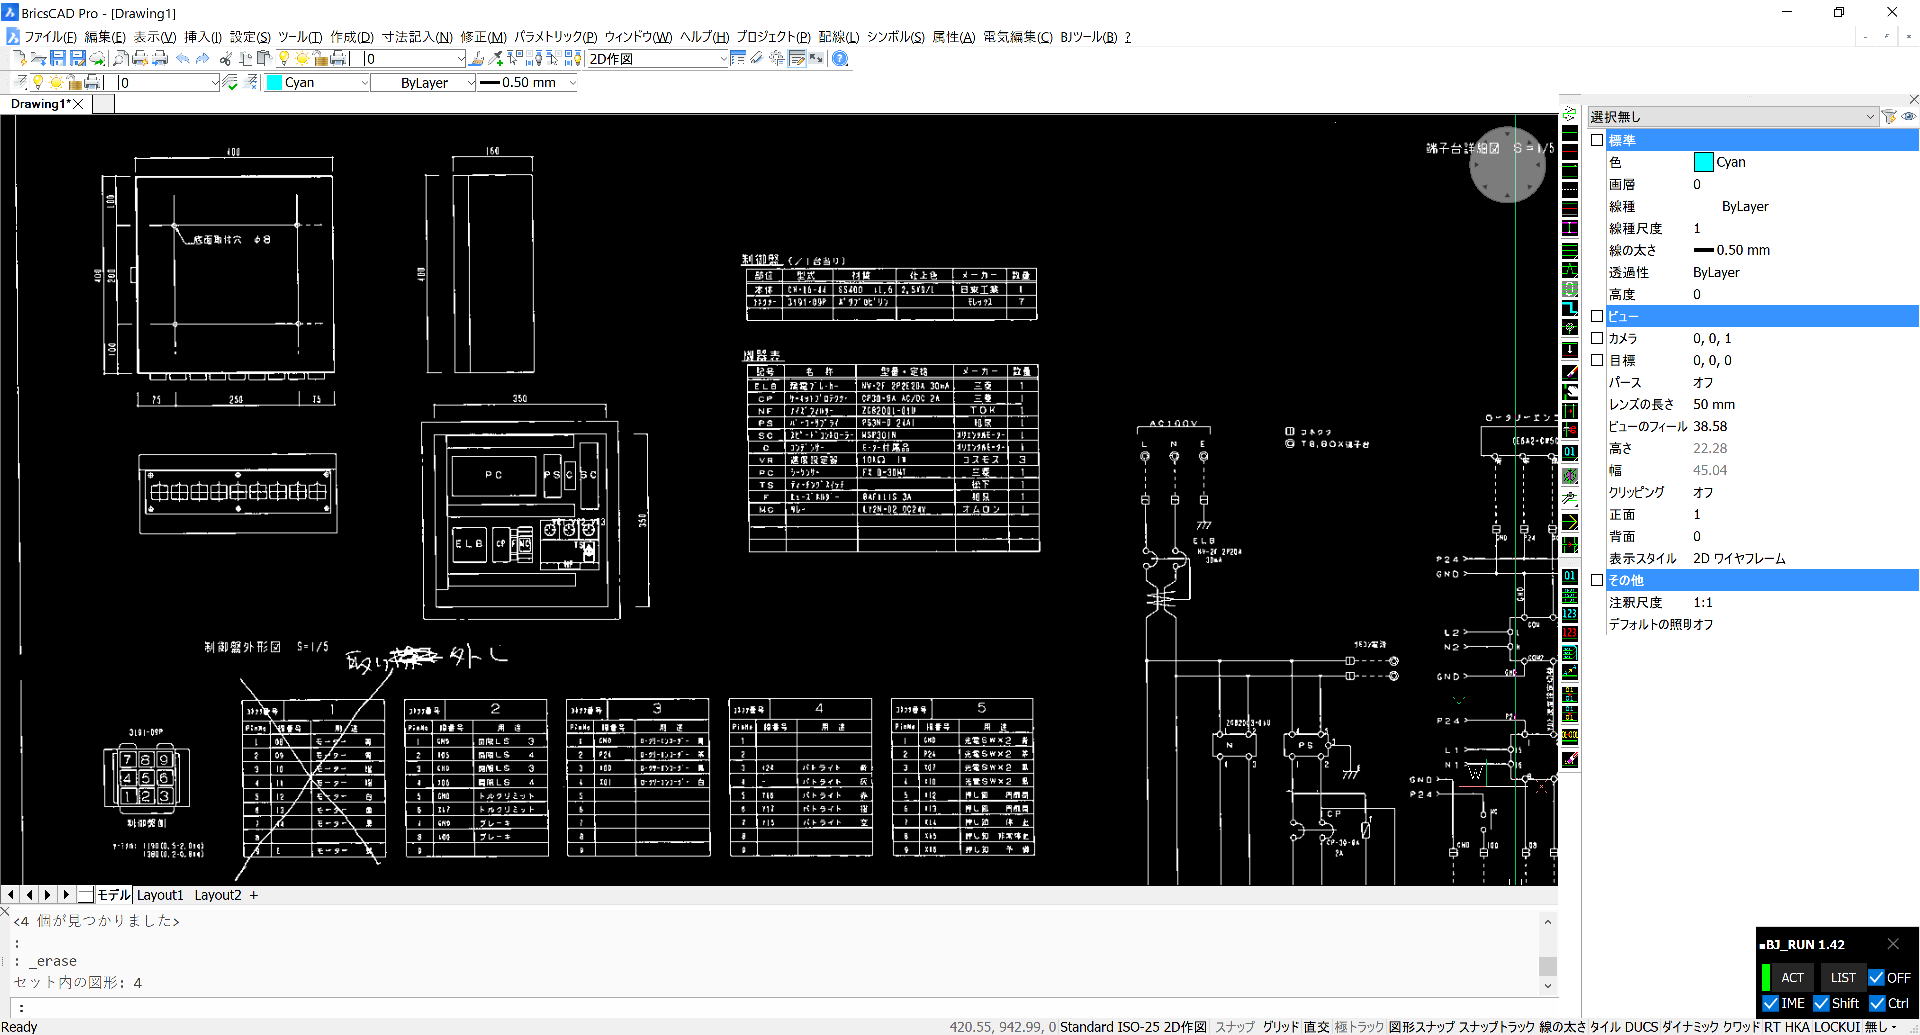
Task: Toggle the IME checkbox in BJ_RUN
Action: click(1771, 1003)
